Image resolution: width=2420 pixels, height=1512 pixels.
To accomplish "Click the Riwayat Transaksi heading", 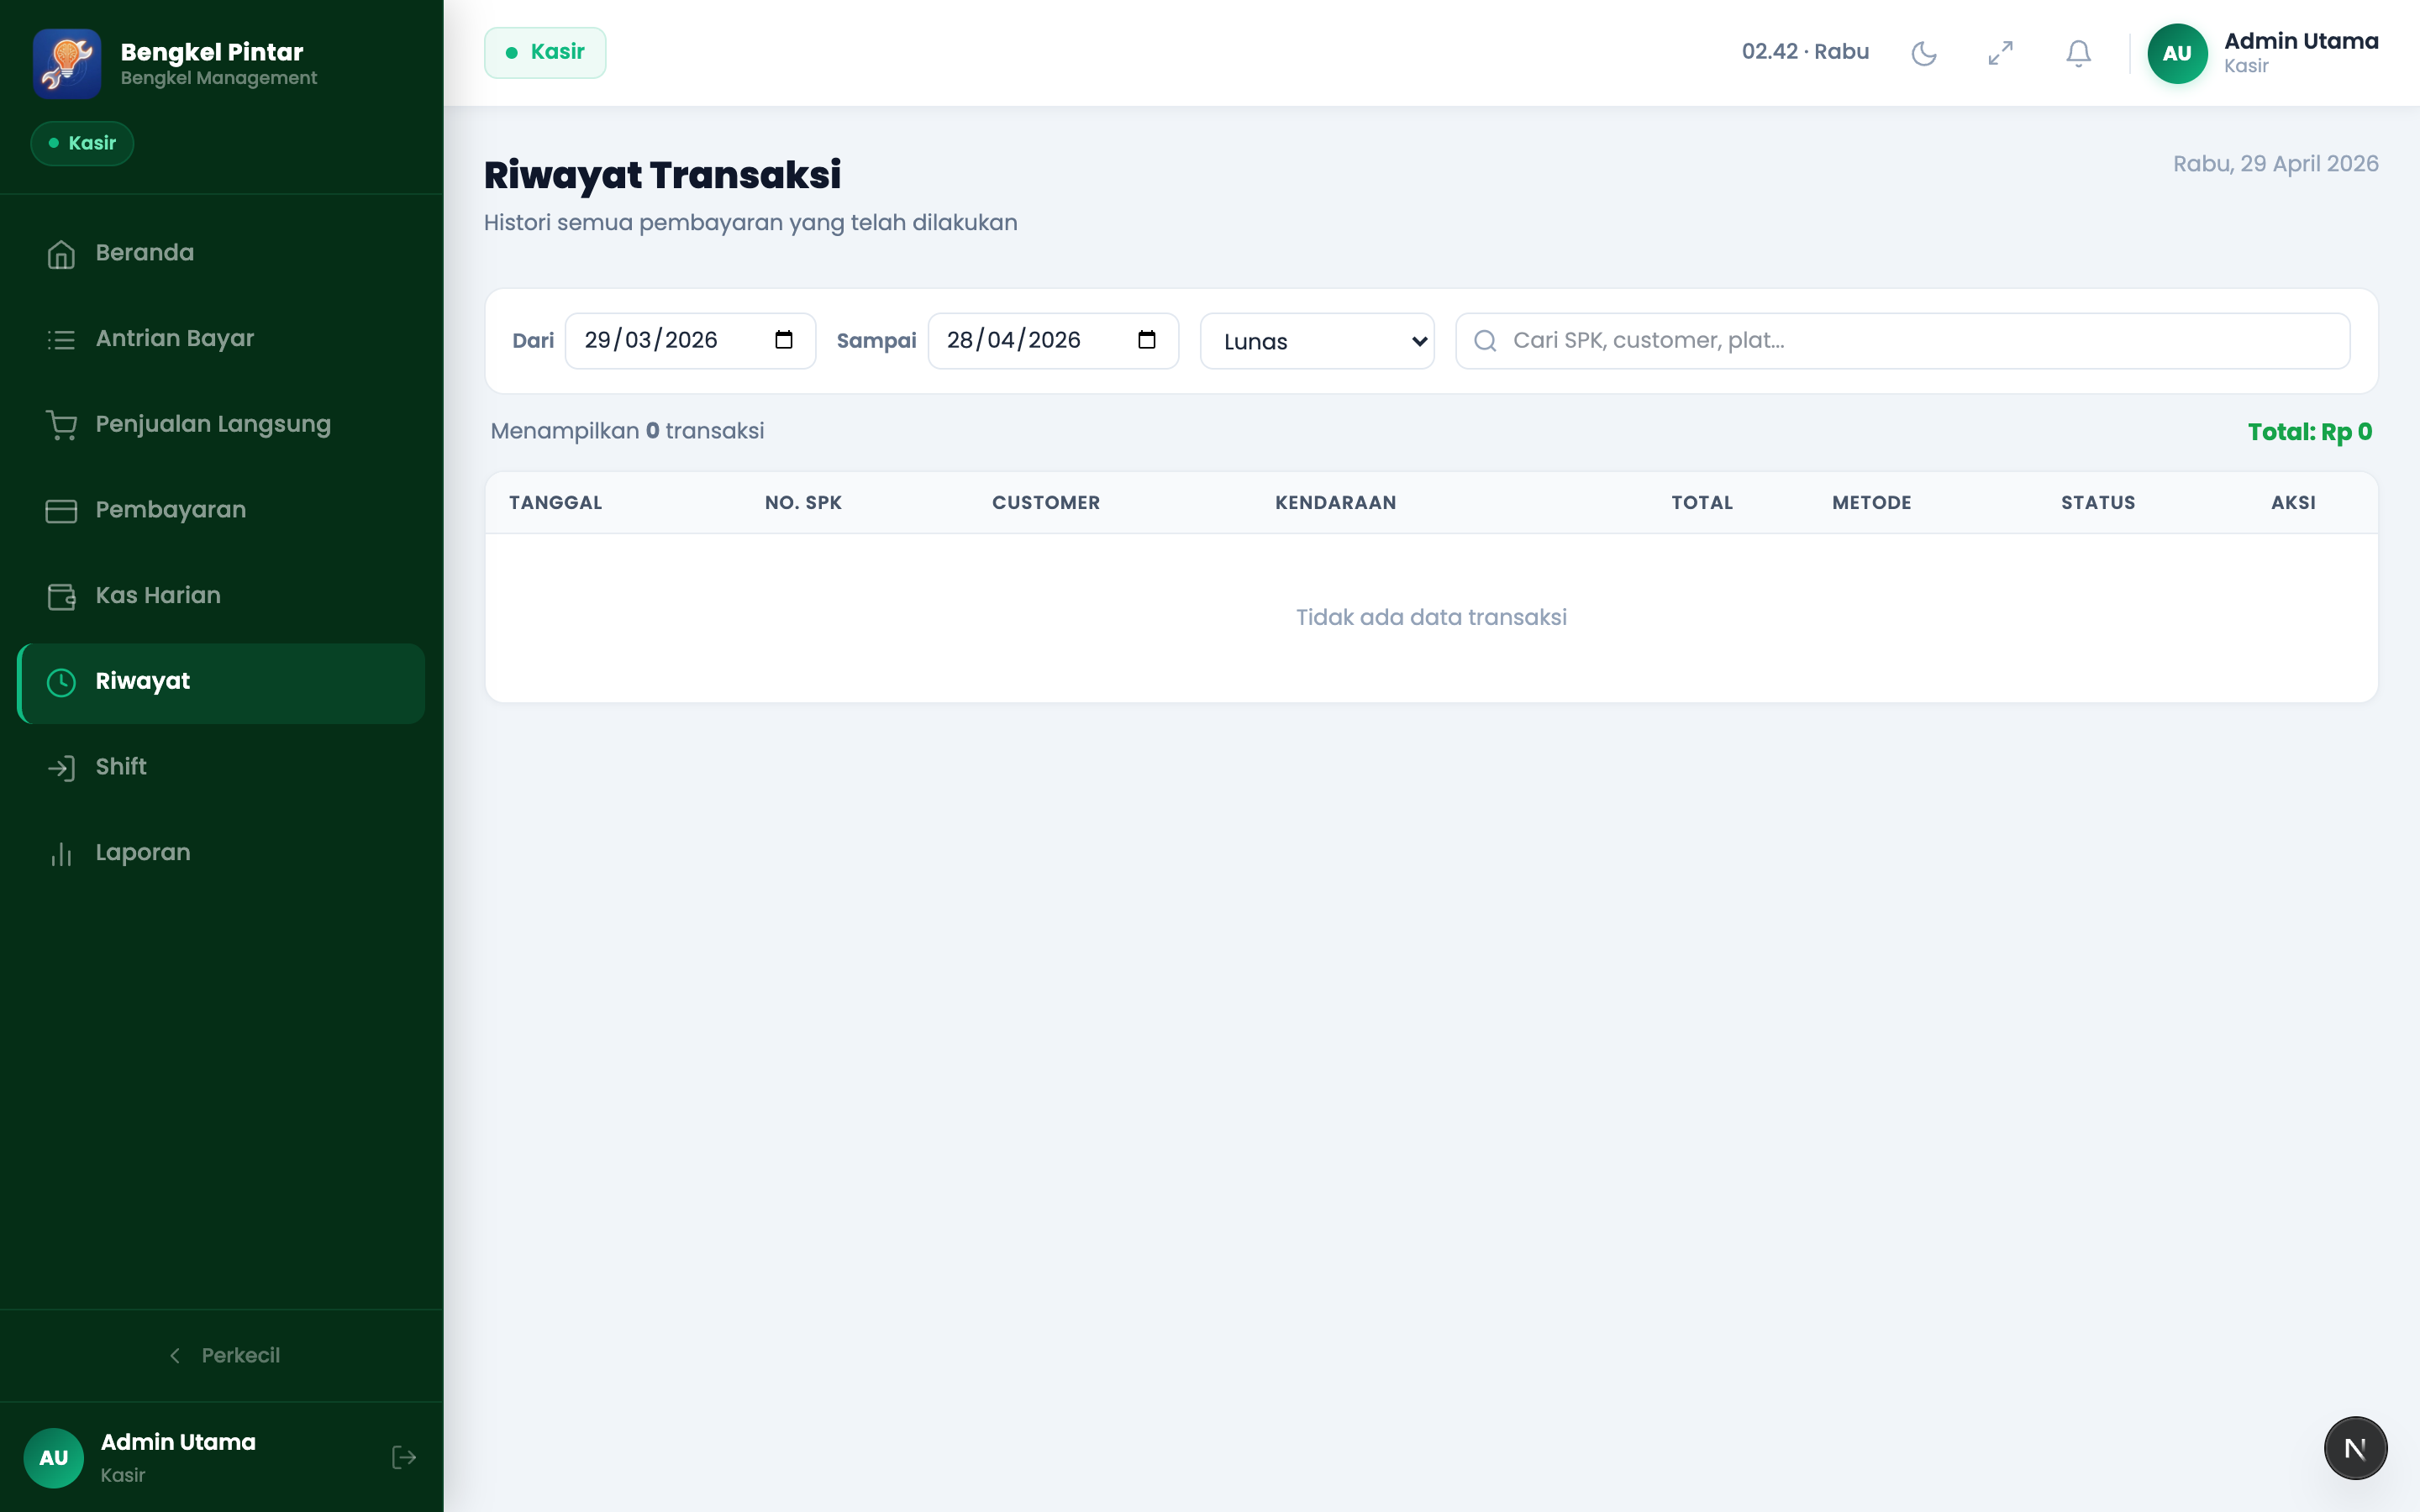I will tap(662, 175).
